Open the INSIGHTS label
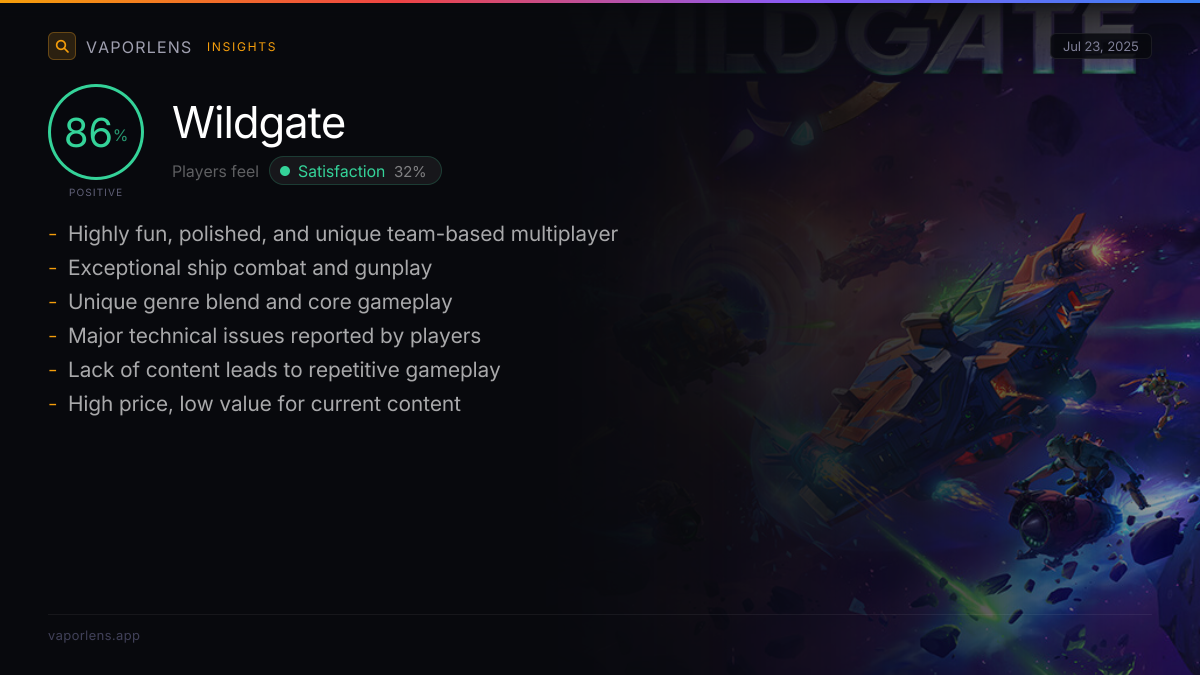The height and width of the screenshot is (675, 1200). point(242,47)
